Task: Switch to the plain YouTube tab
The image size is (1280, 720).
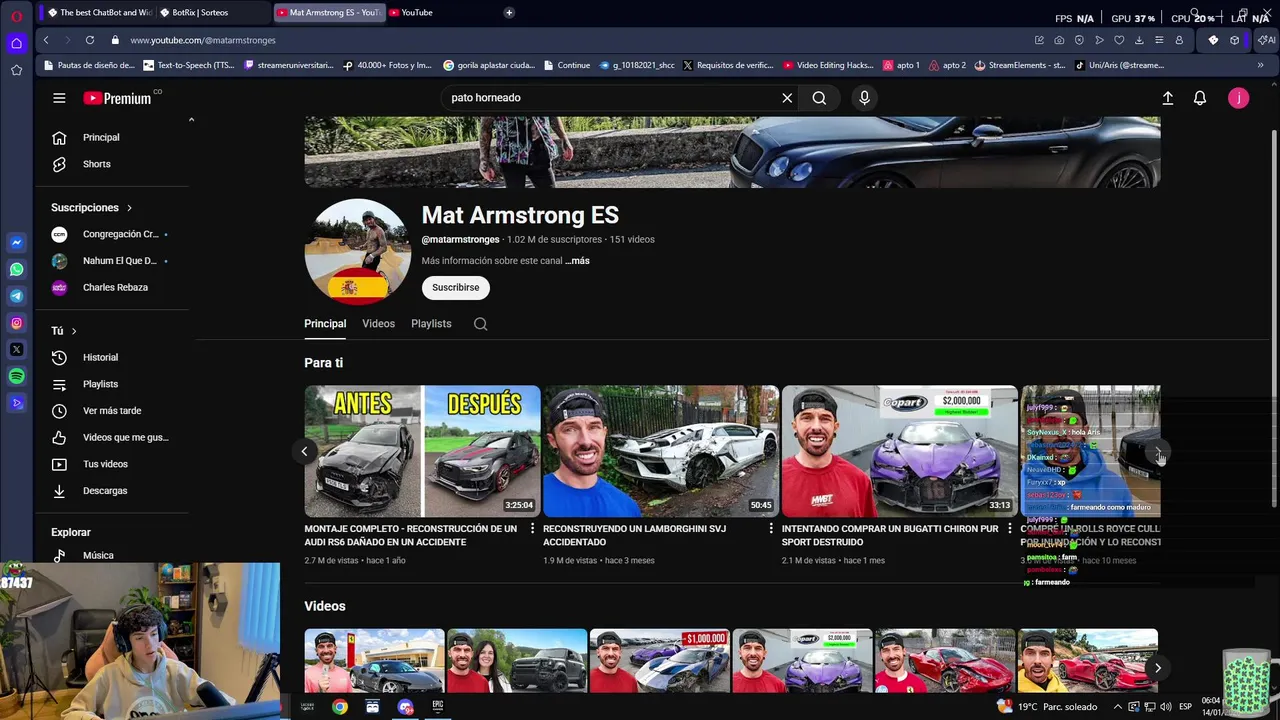Action: coord(440,13)
